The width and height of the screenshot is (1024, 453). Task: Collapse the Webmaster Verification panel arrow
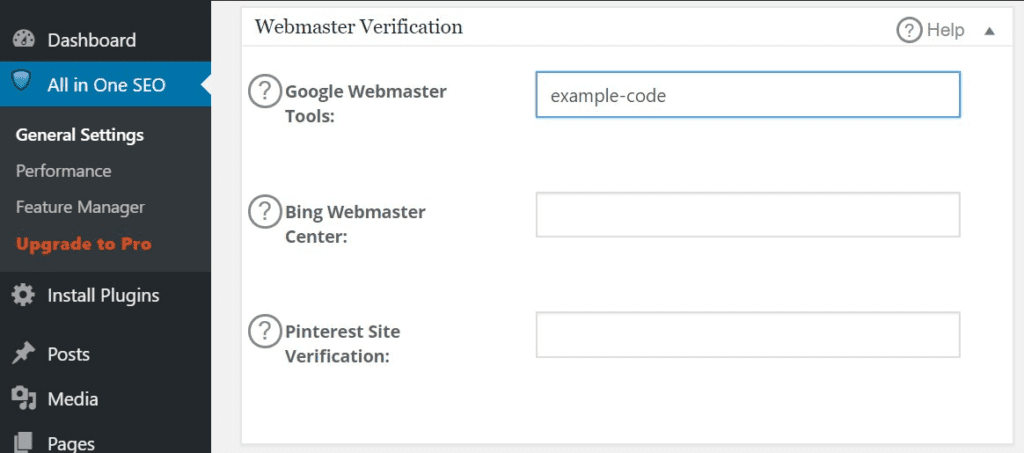[x=989, y=31]
